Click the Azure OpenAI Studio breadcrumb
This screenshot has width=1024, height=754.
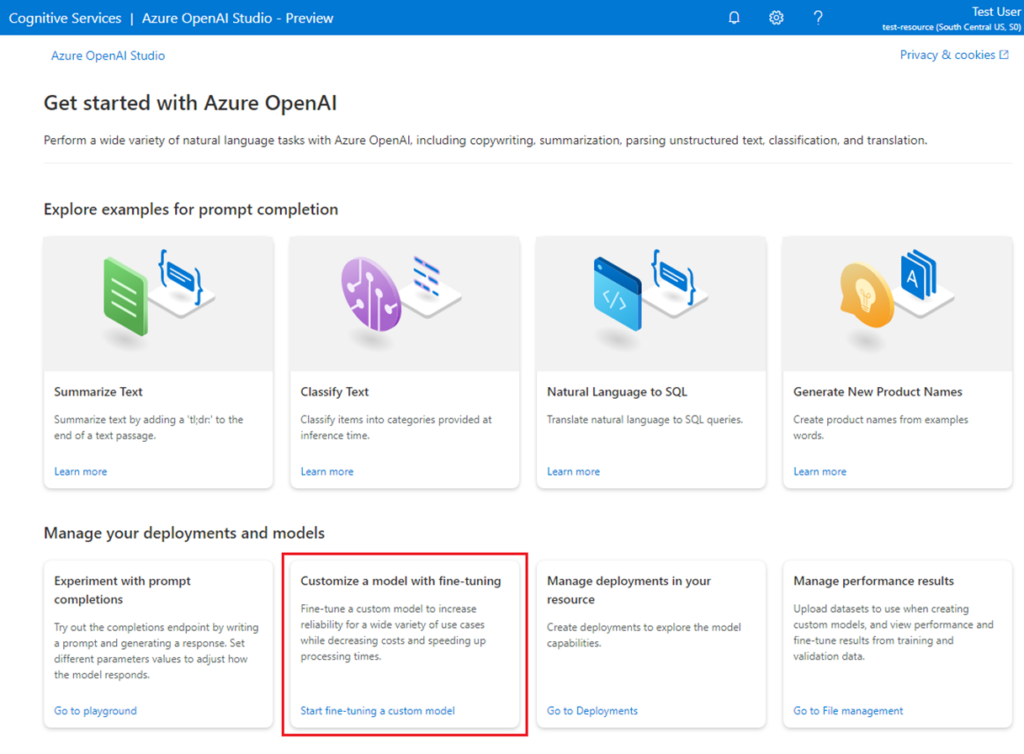pyautogui.click(x=107, y=55)
